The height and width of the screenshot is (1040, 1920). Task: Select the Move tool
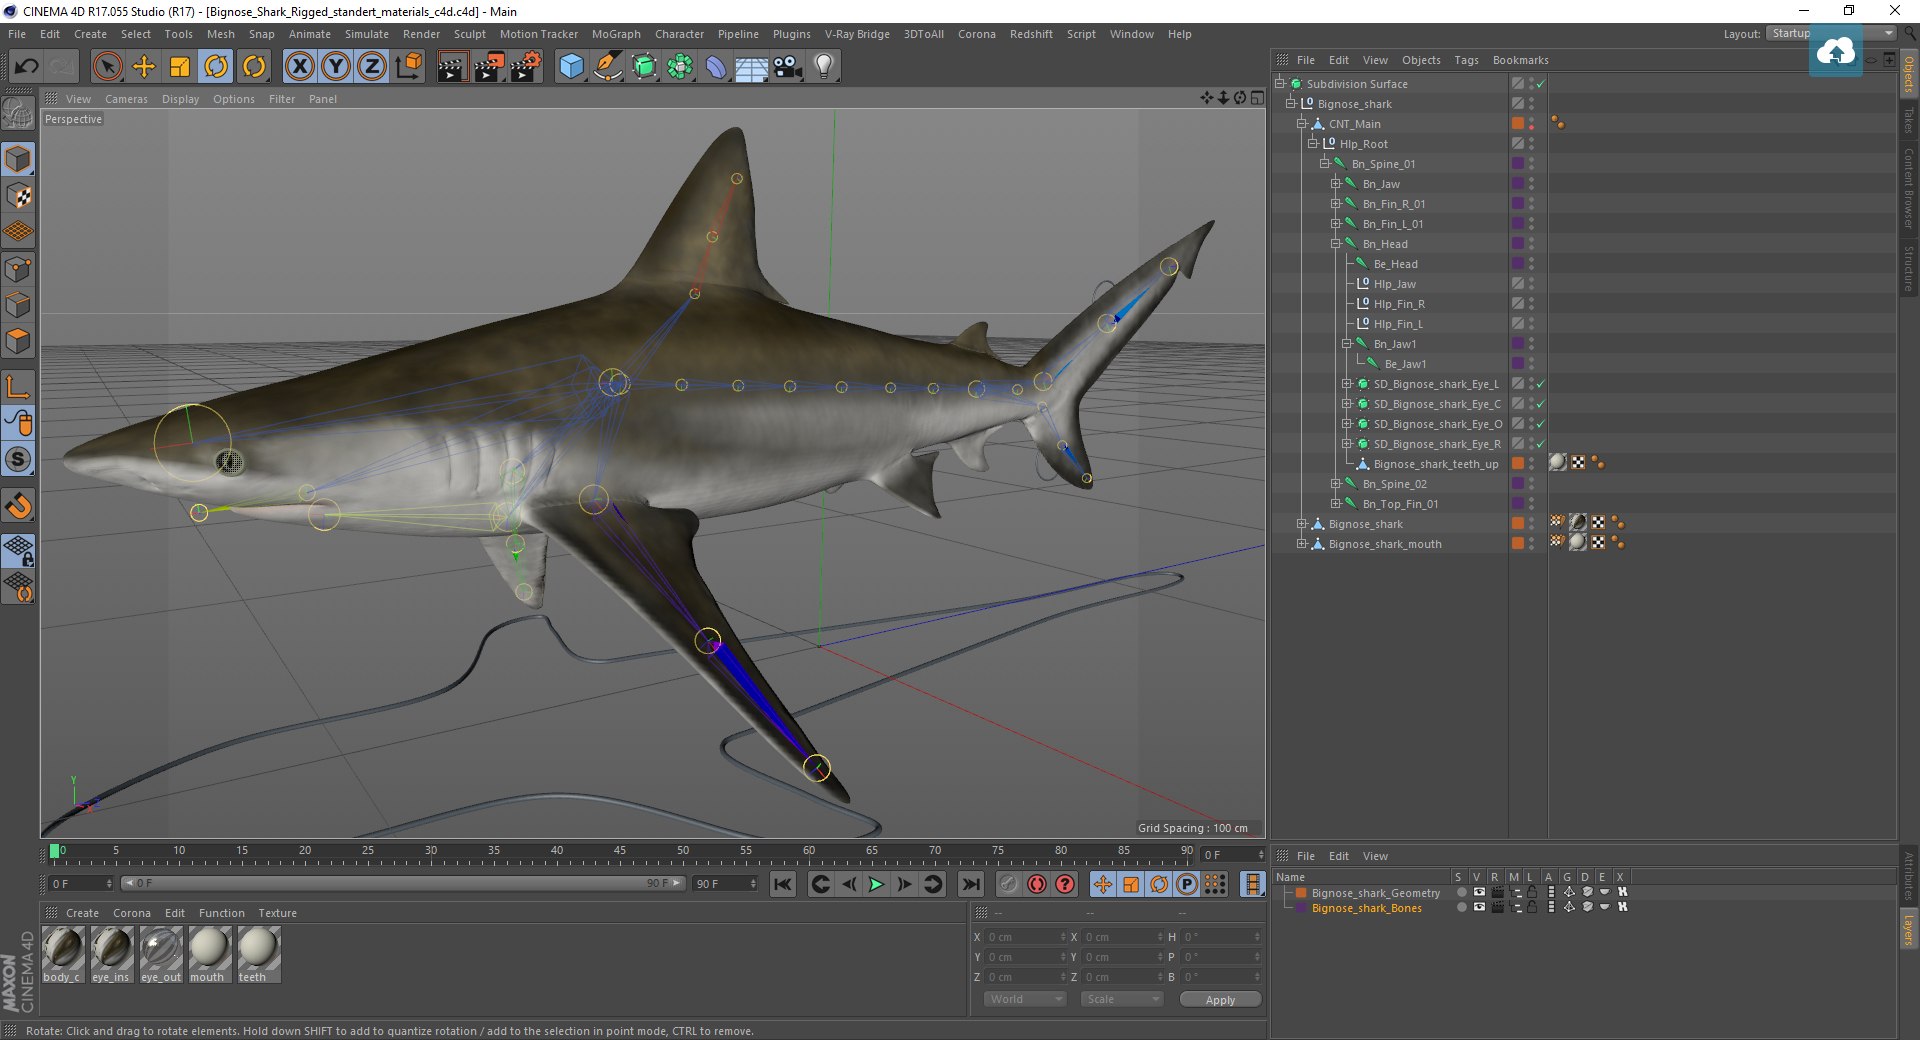[144, 67]
